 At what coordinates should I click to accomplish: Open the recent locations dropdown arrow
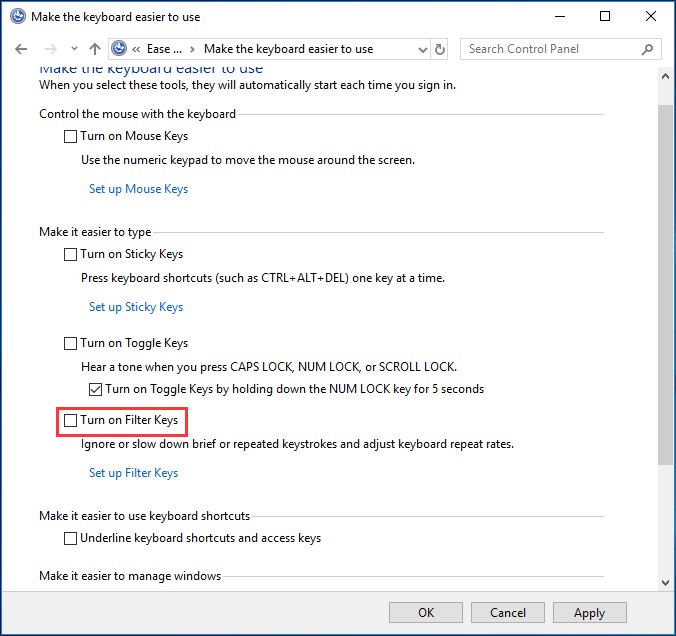(x=72, y=50)
